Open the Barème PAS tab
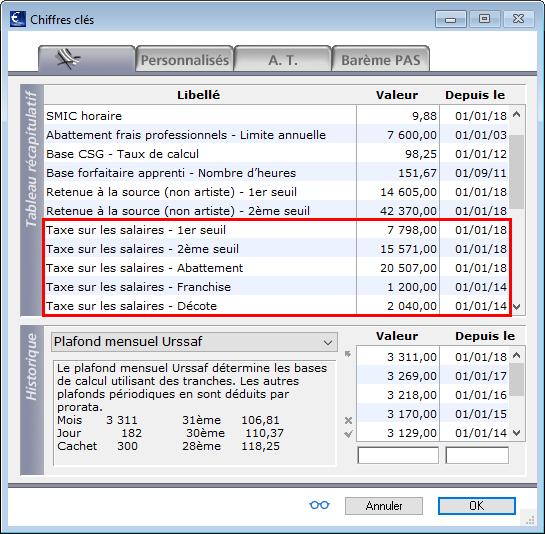This screenshot has height=534, width=545. pos(381,59)
